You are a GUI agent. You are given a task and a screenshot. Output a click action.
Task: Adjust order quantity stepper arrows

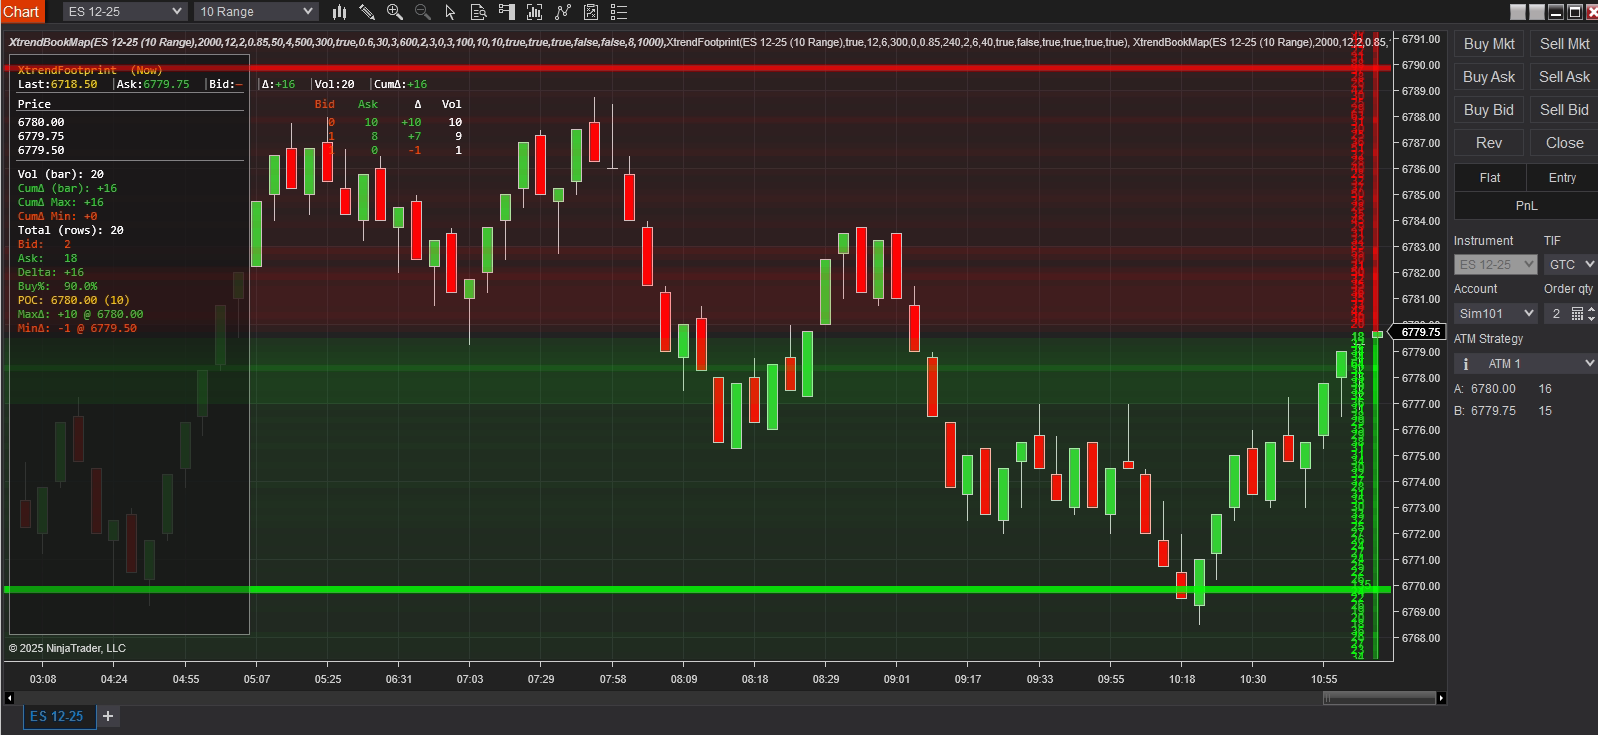[1591, 314]
